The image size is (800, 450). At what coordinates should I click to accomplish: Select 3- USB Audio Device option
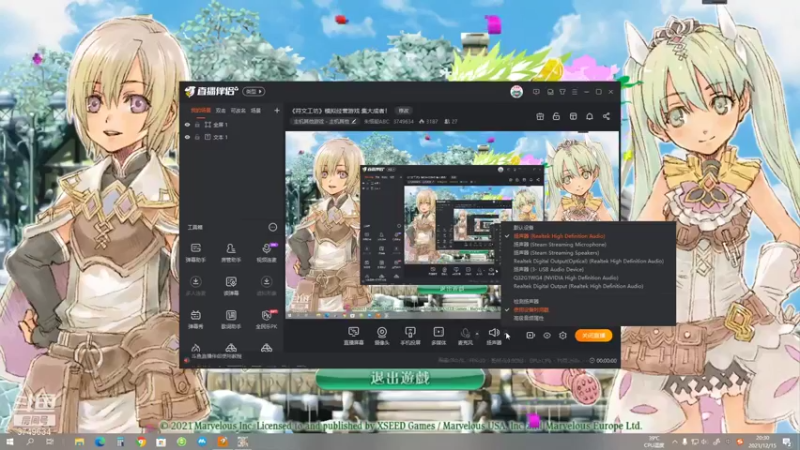click(x=548, y=269)
